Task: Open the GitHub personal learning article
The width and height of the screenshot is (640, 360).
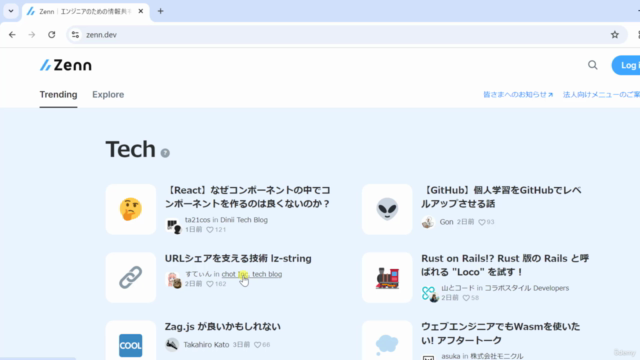Action: click(502, 197)
